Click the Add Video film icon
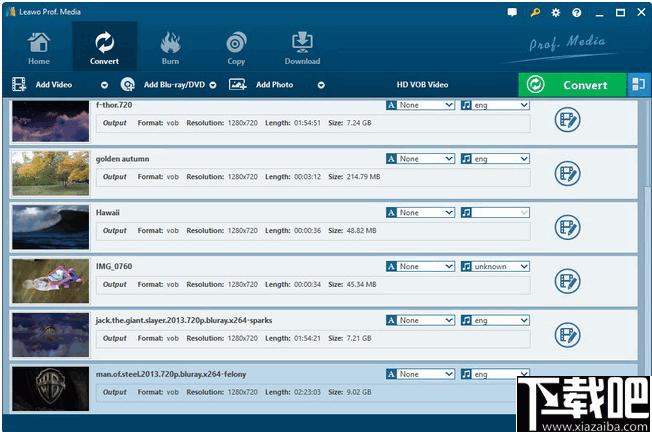The width and height of the screenshot is (652, 432). [19, 84]
